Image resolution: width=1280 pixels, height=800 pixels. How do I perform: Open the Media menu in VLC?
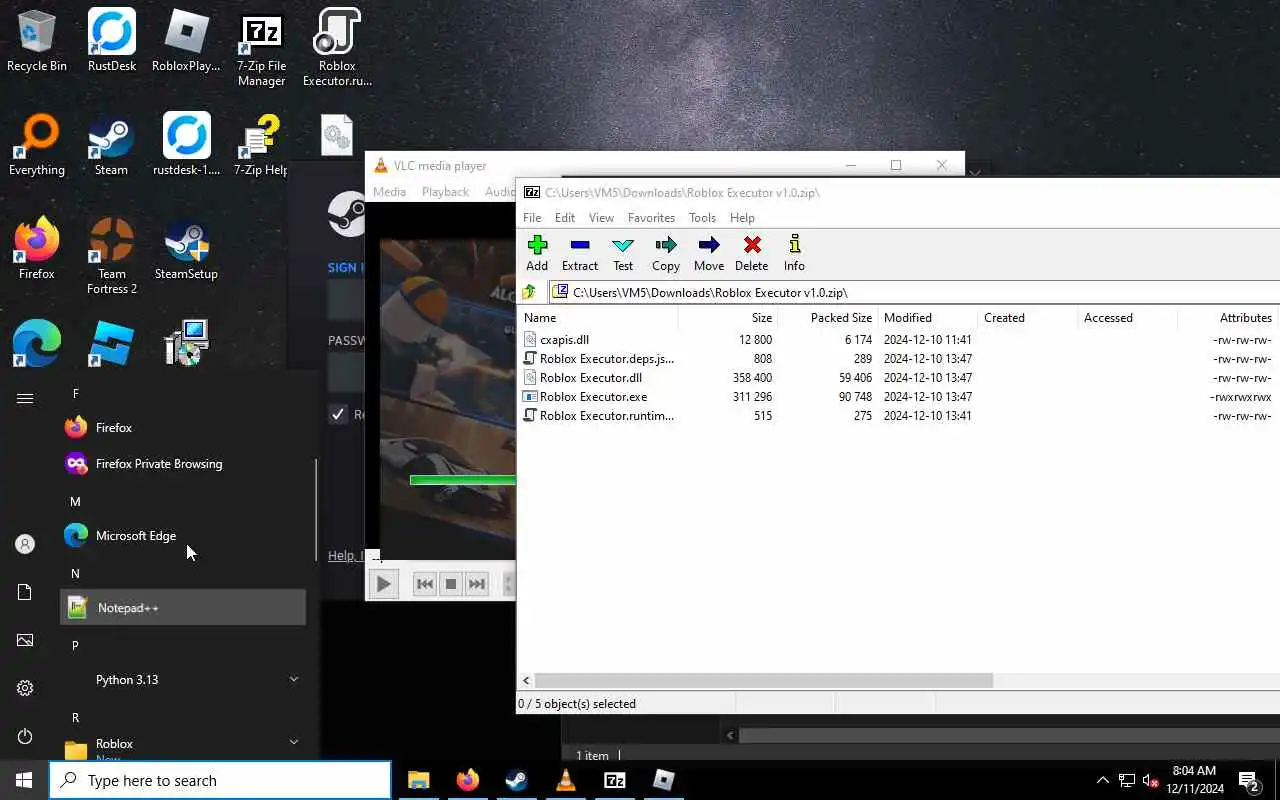tap(389, 192)
